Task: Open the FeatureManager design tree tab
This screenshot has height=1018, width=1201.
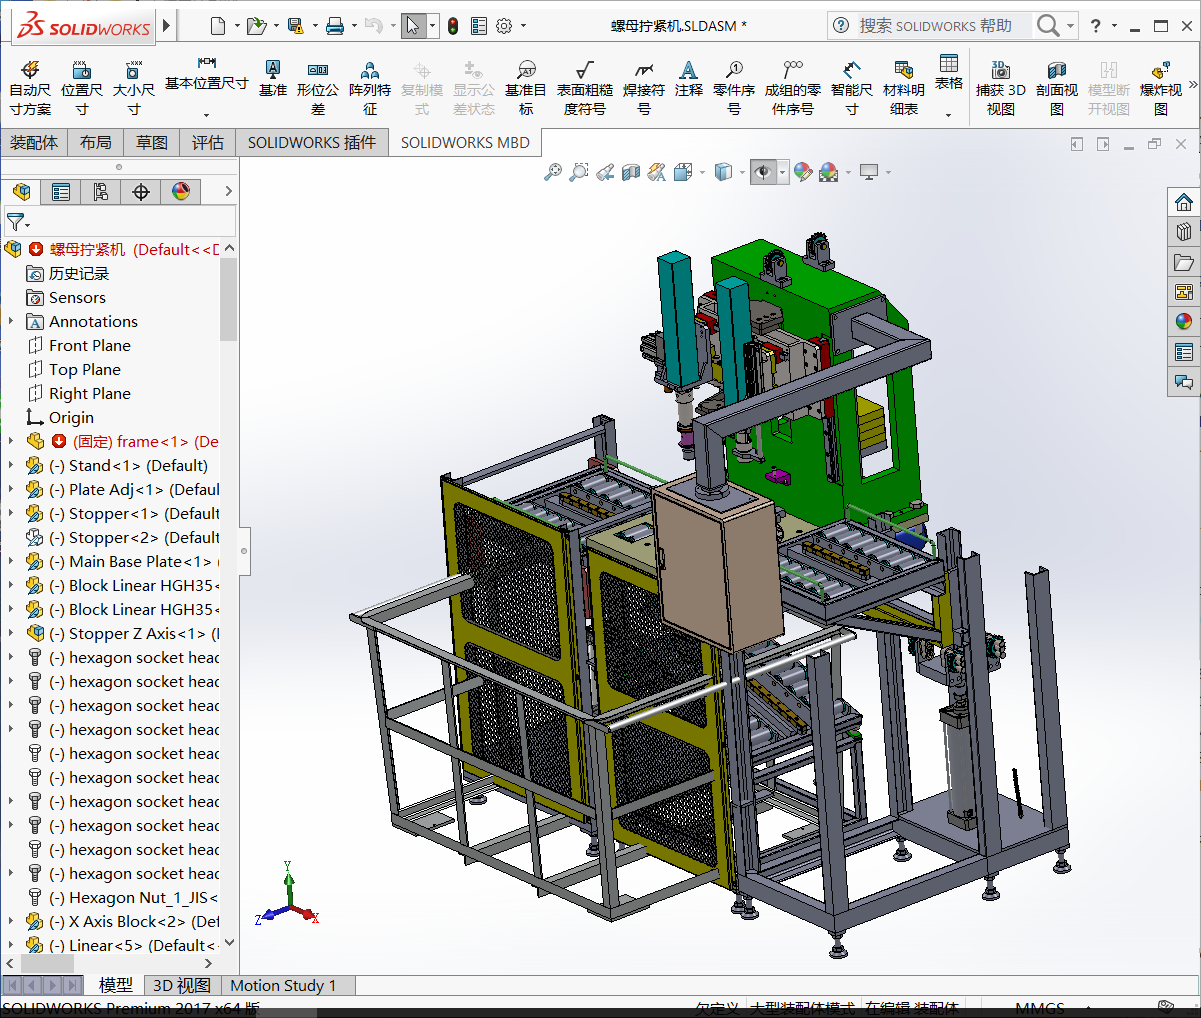Action: click(x=21, y=191)
